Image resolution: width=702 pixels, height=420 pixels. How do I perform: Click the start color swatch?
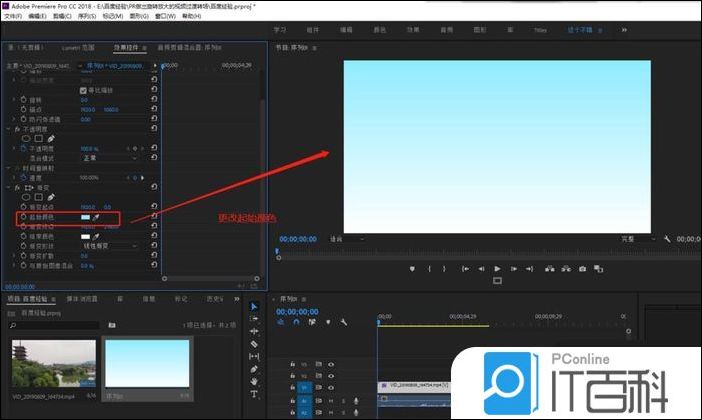85,216
